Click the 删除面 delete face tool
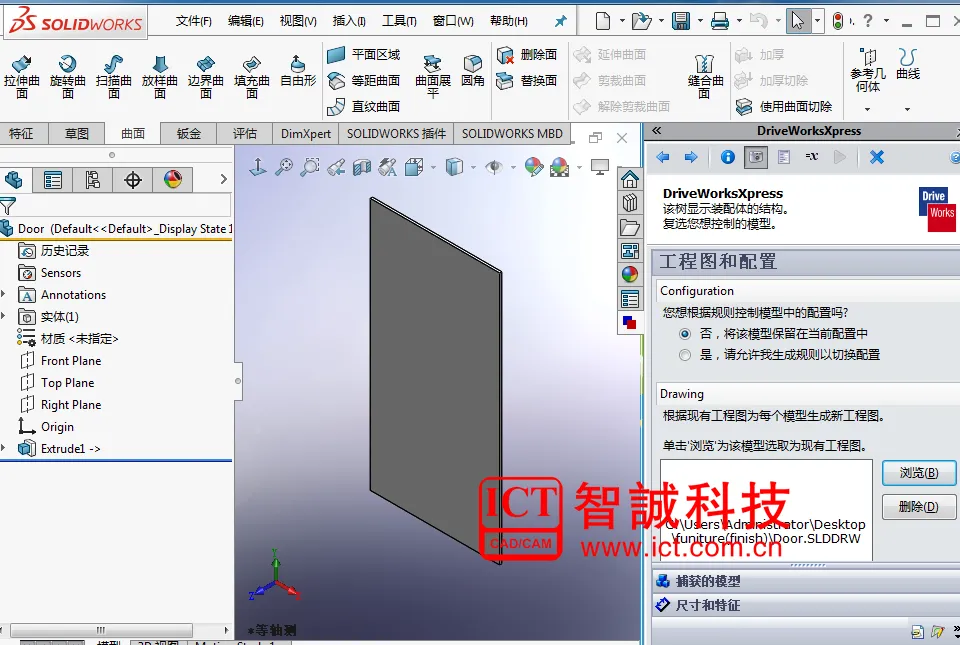Viewport: 960px width, 645px height. 527,54
